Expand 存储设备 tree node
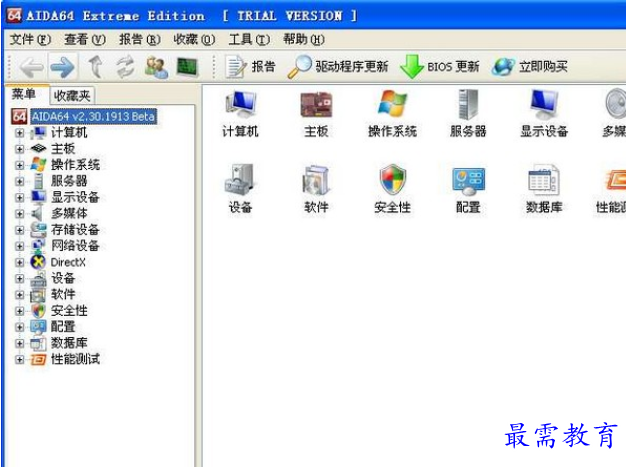The image size is (626, 467). tap(19, 230)
